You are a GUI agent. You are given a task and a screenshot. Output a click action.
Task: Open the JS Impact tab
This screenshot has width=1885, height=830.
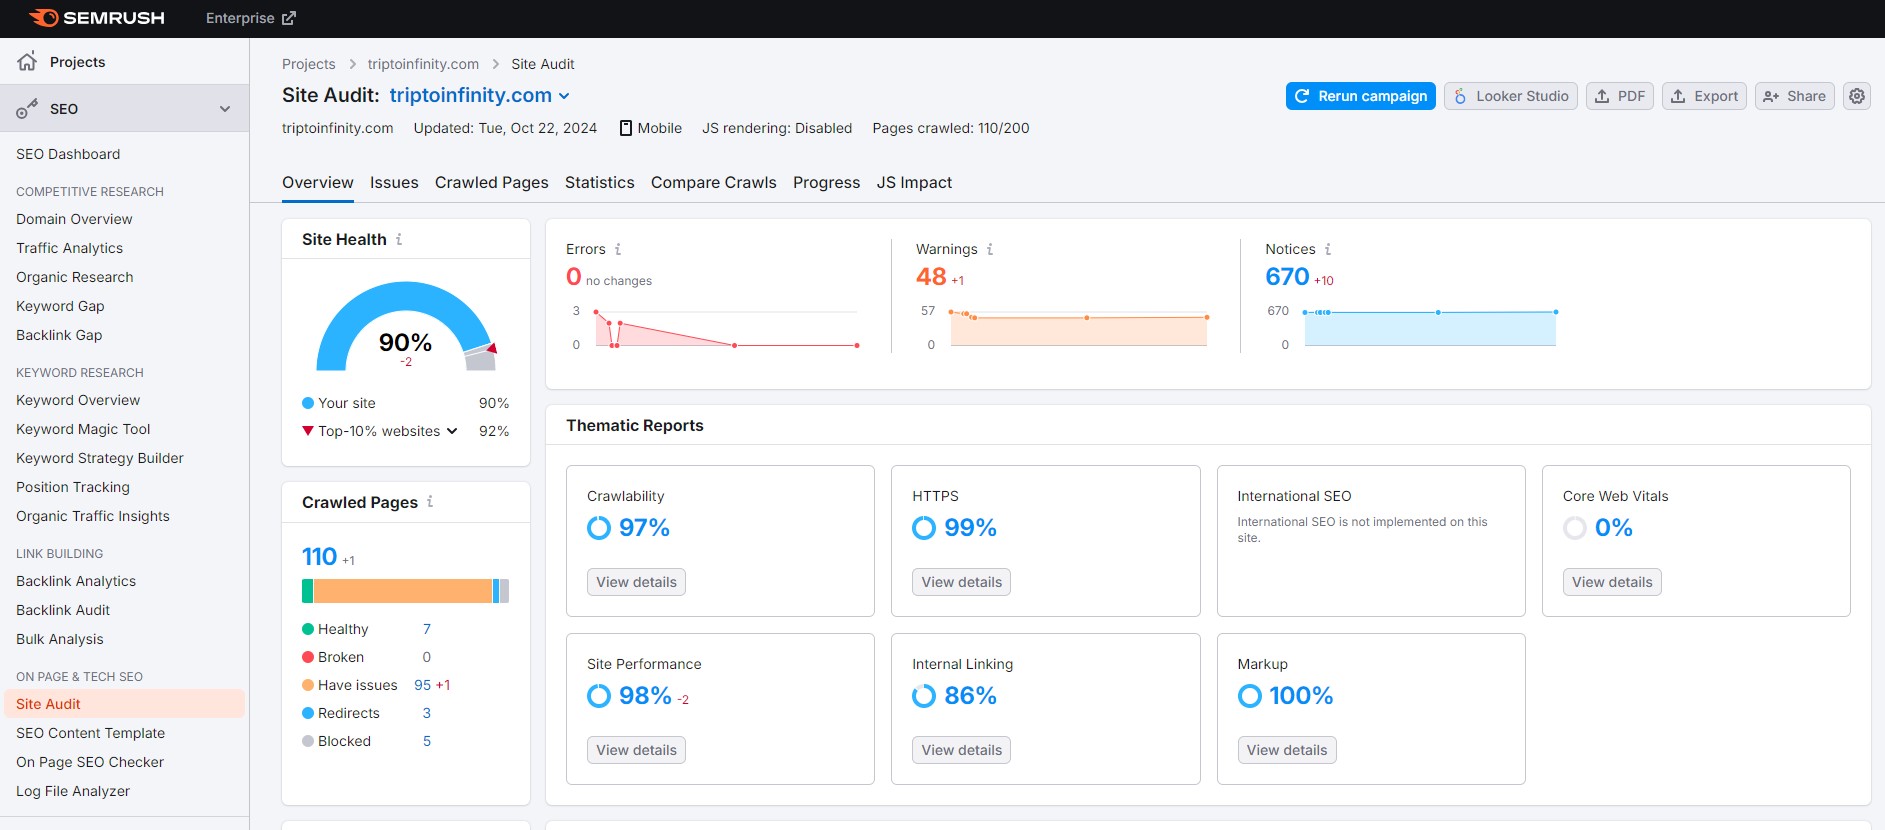(914, 182)
